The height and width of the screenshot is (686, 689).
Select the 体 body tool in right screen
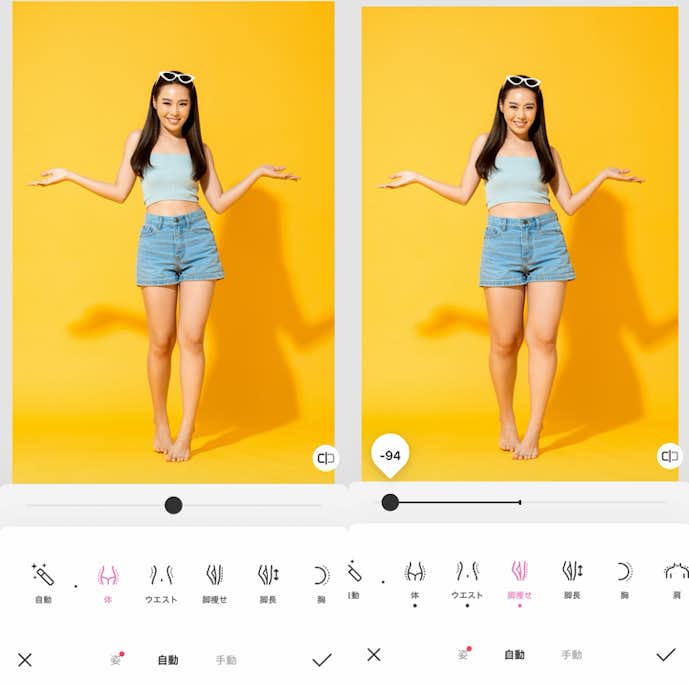point(414,579)
